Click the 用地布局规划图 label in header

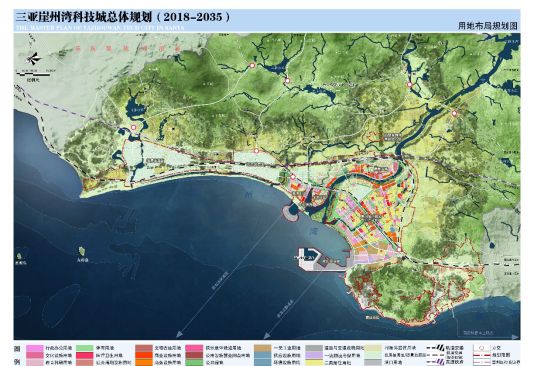[x=488, y=26]
